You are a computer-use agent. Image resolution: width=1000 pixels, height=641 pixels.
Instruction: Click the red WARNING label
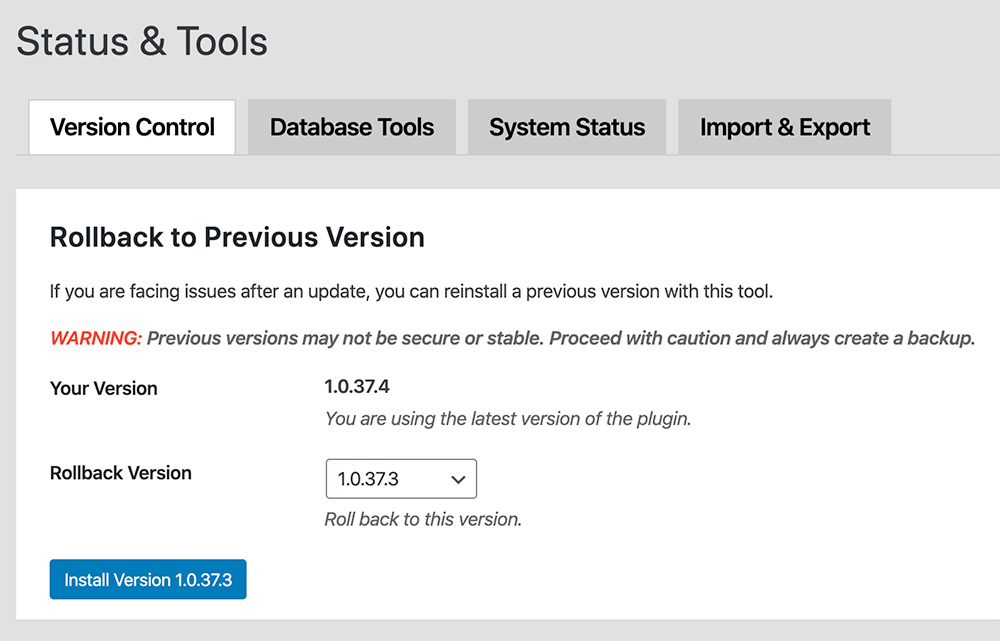[96, 338]
